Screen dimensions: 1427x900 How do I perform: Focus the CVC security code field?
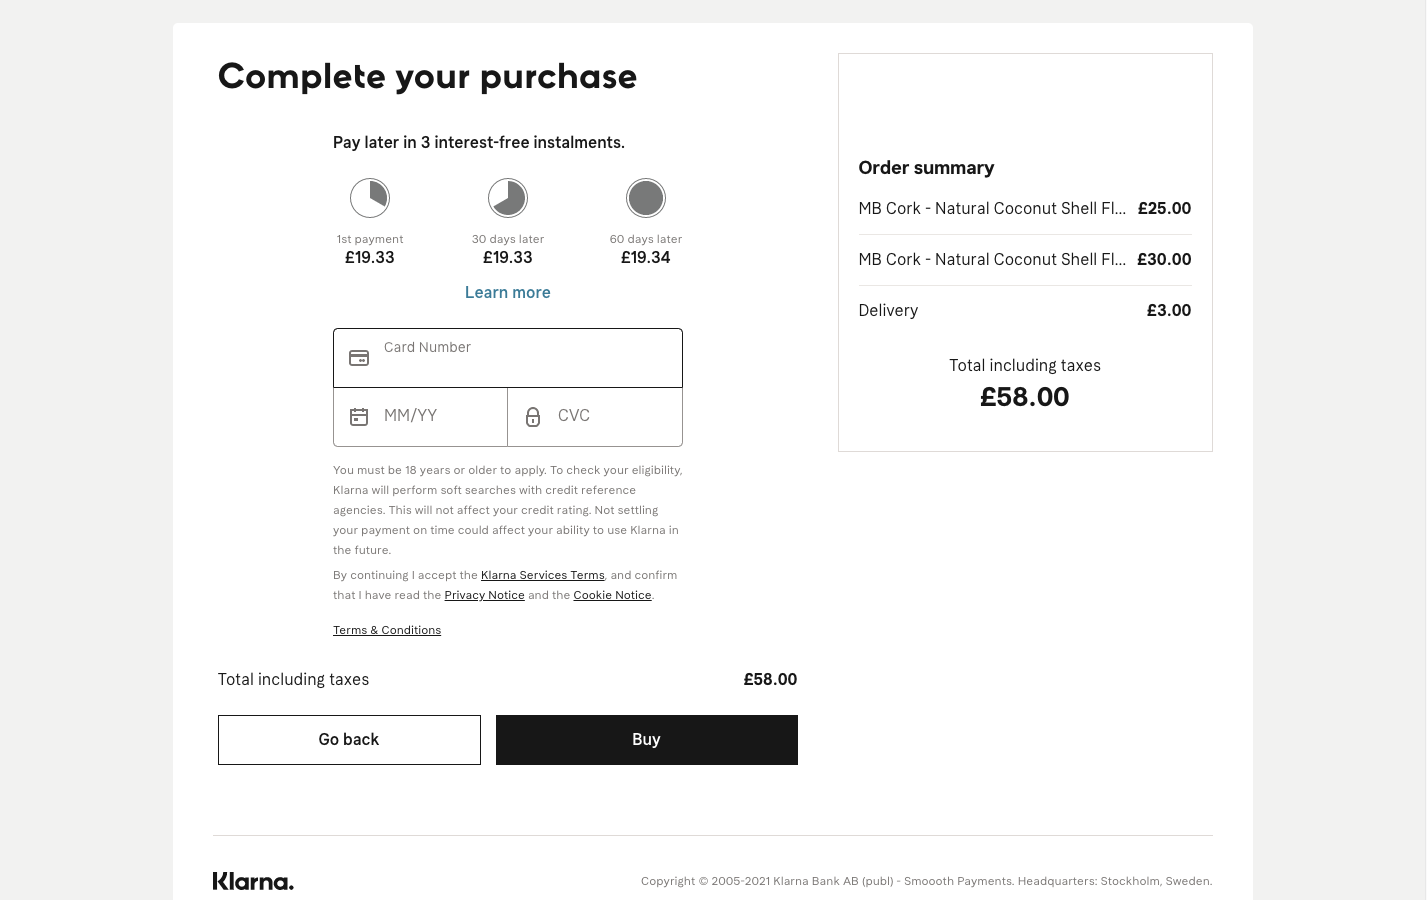(595, 417)
